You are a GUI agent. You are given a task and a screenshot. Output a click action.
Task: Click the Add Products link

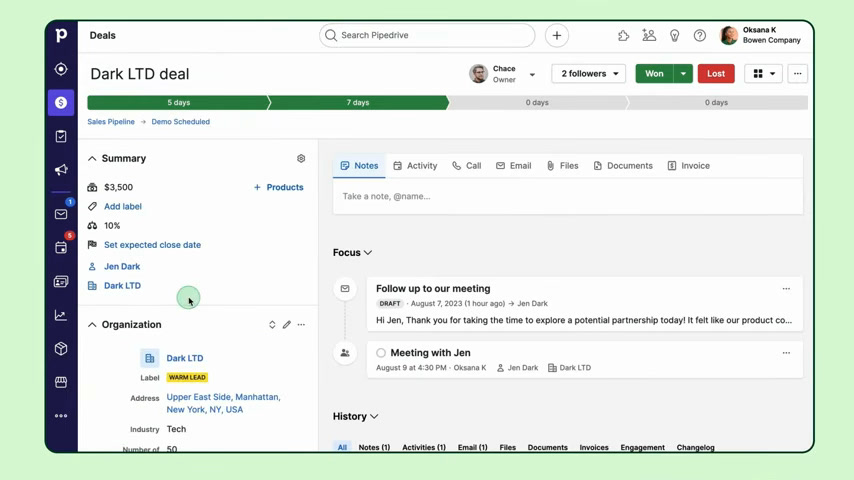[278, 187]
